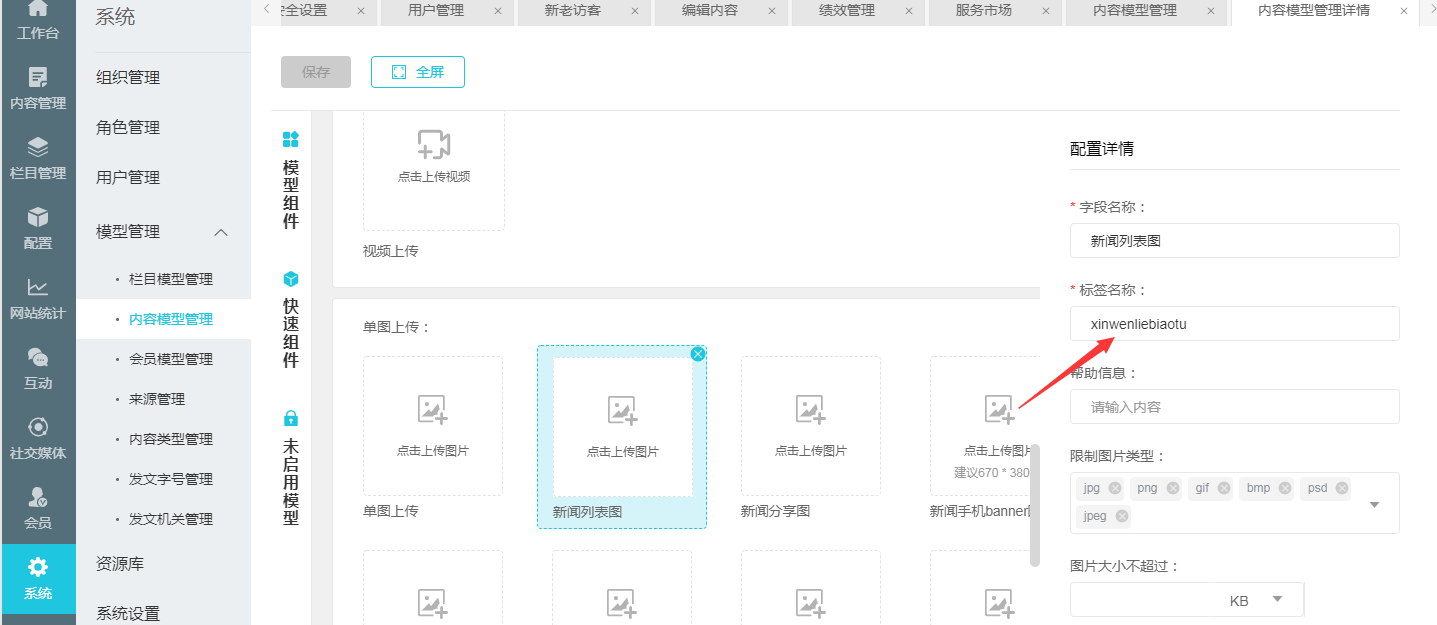1437x625 pixels.
Task: Remove the png image type tag
Action: pos(1173,488)
